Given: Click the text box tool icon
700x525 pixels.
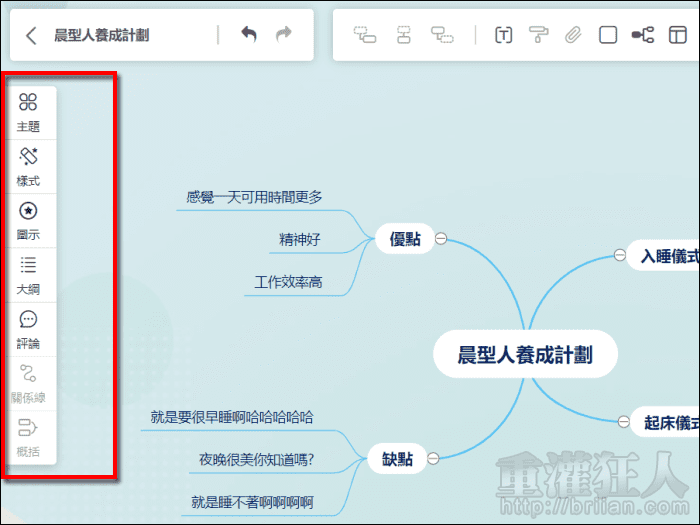Looking at the screenshot, I should click(504, 36).
